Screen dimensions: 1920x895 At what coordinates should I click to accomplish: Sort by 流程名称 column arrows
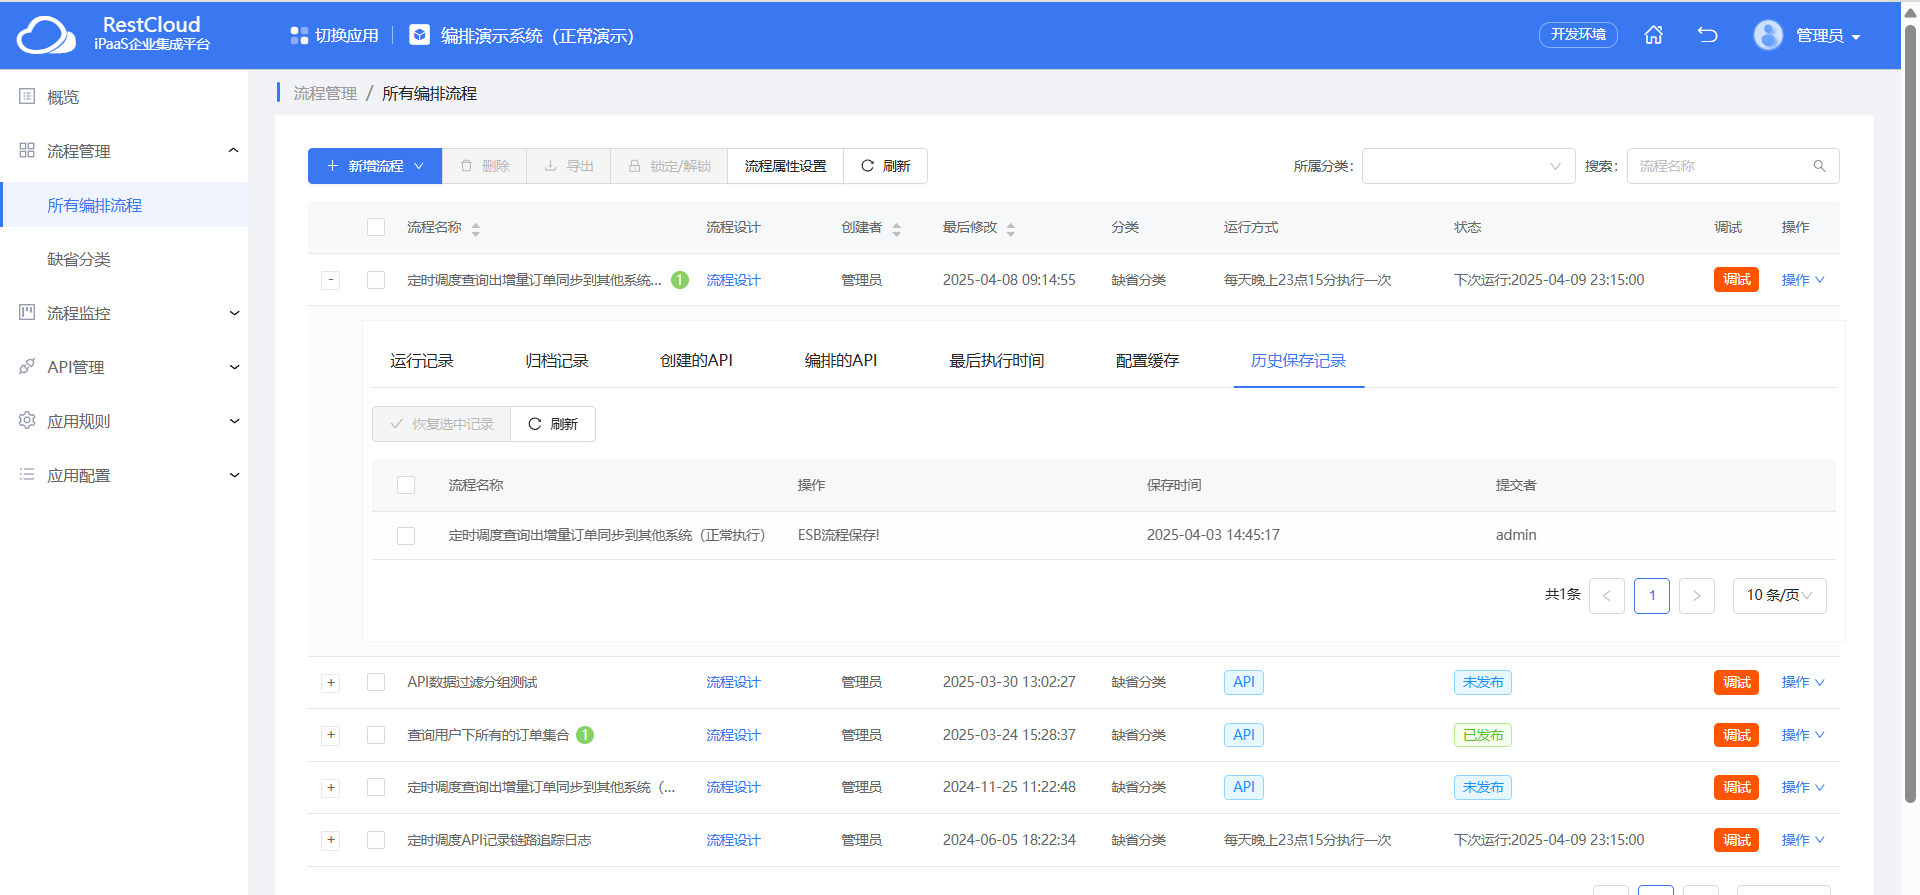pyautogui.click(x=476, y=229)
